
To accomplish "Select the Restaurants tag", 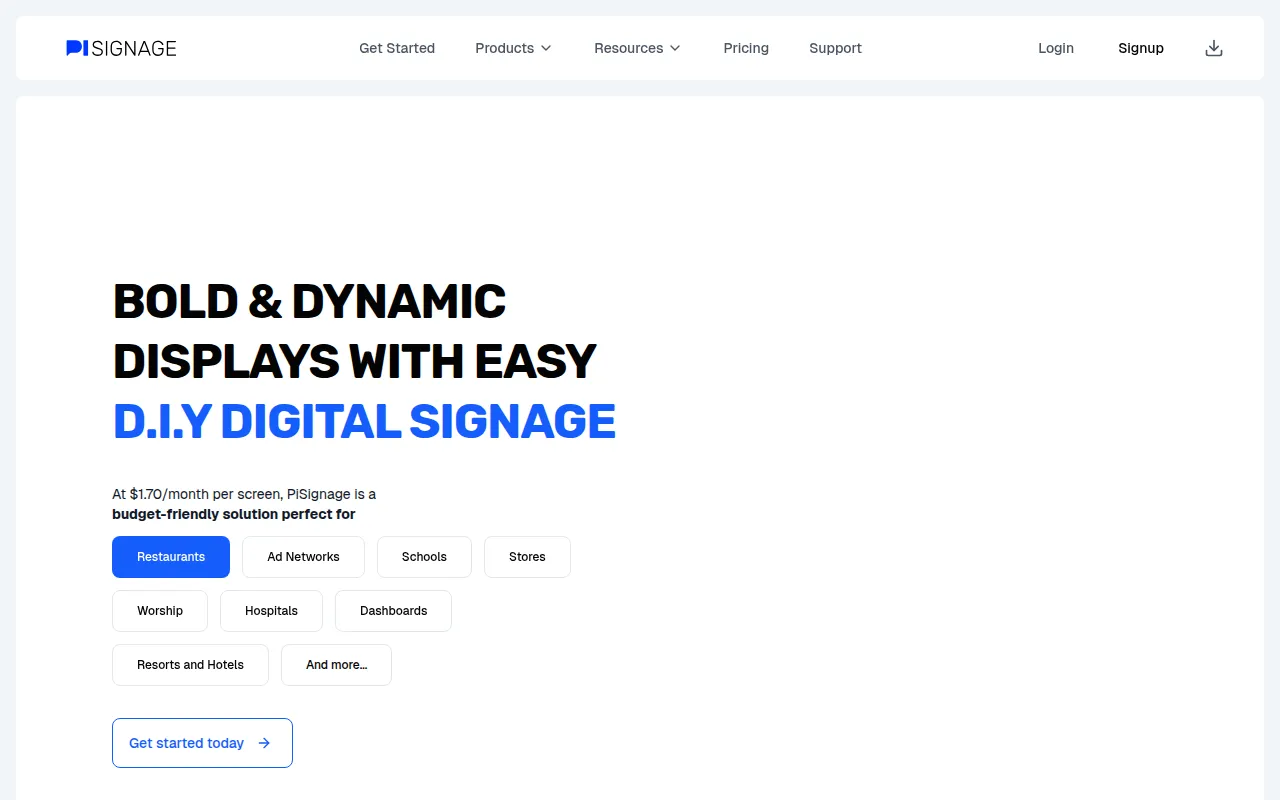I will point(171,557).
